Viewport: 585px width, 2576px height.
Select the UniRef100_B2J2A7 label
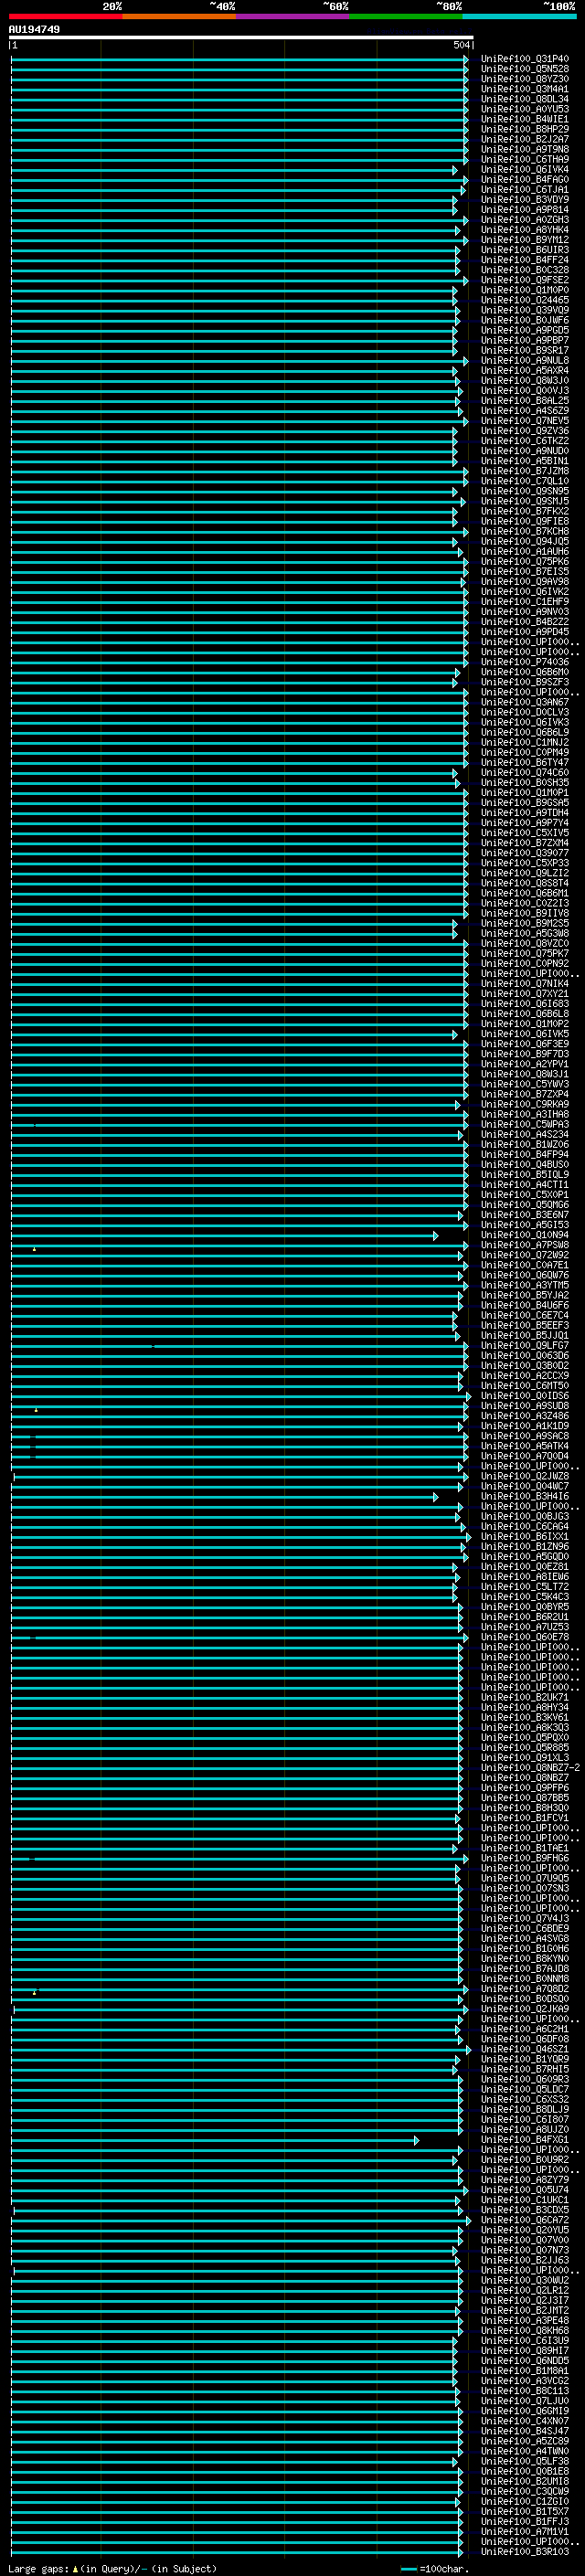(x=524, y=139)
